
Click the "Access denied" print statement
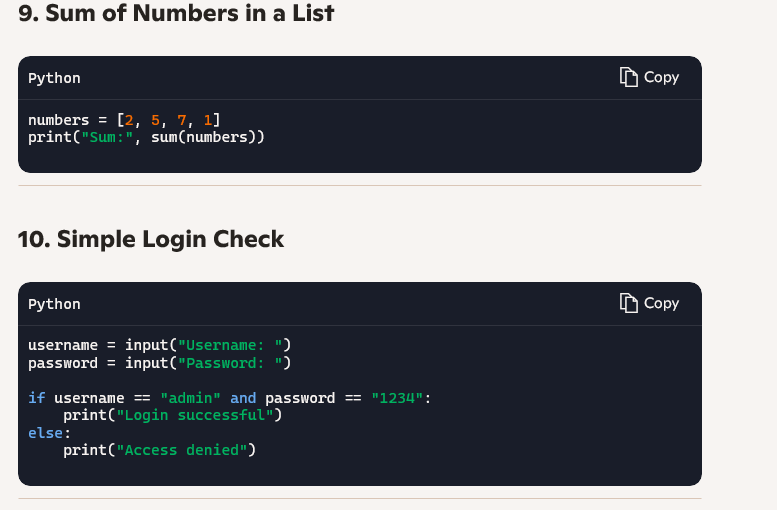coord(159,450)
